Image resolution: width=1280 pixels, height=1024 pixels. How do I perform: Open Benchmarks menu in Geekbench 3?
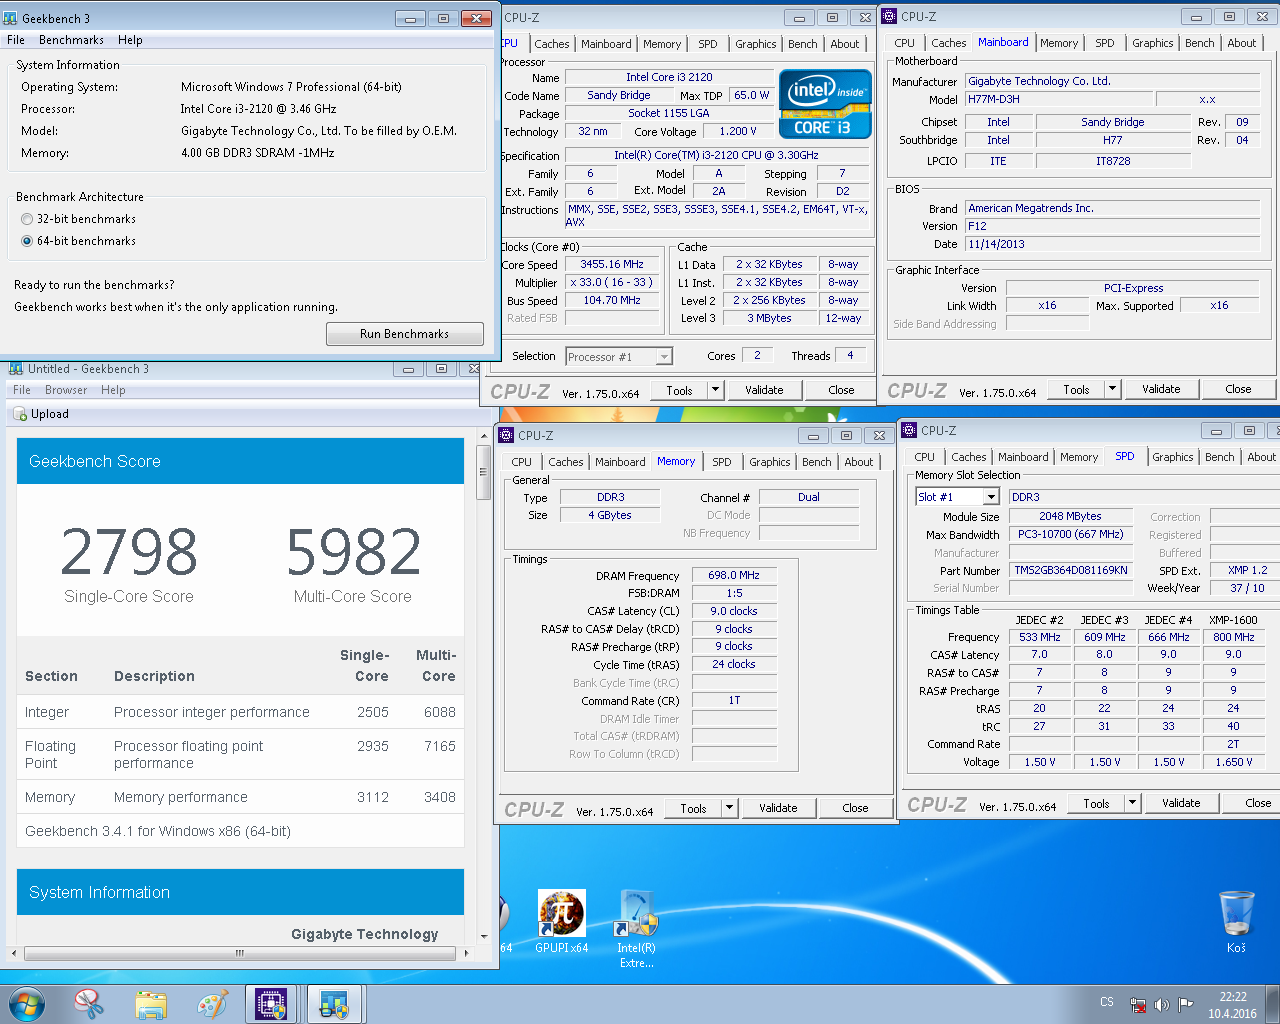tap(71, 40)
